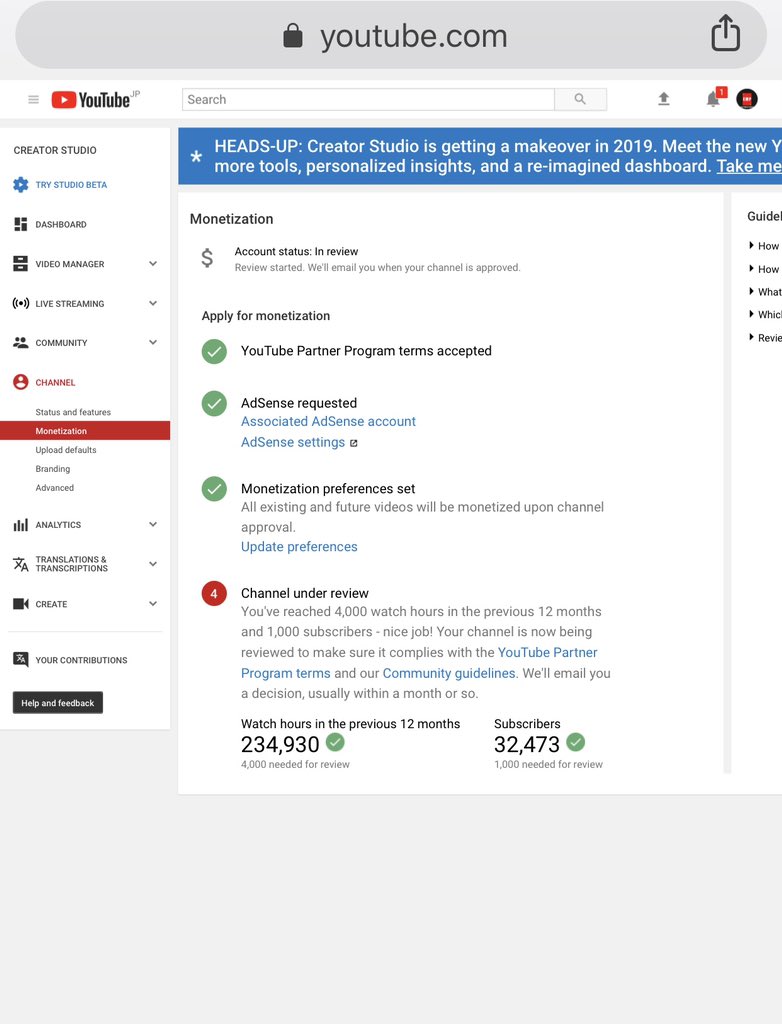Click the dollar sign account status icon

click(x=207, y=258)
